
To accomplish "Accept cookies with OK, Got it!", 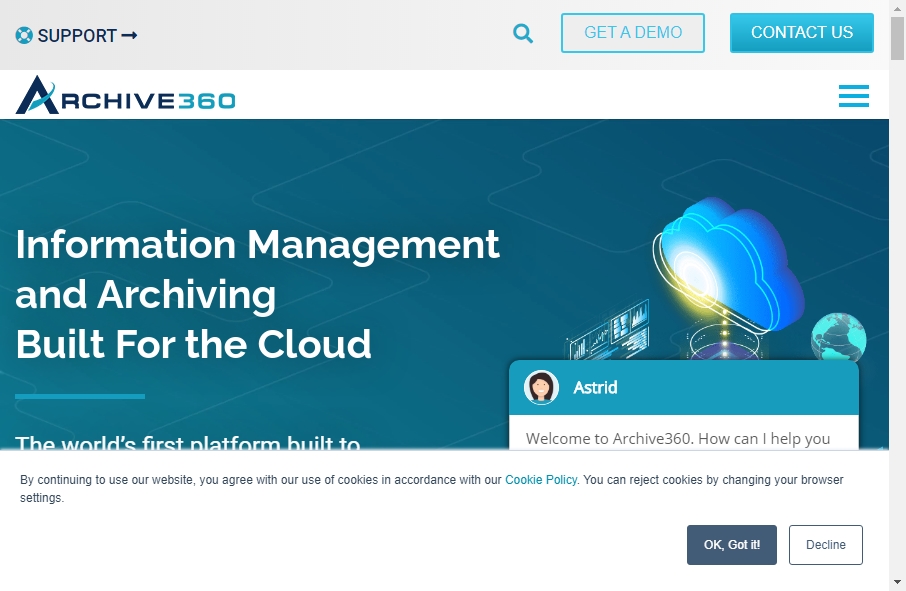I will pyautogui.click(x=731, y=545).
